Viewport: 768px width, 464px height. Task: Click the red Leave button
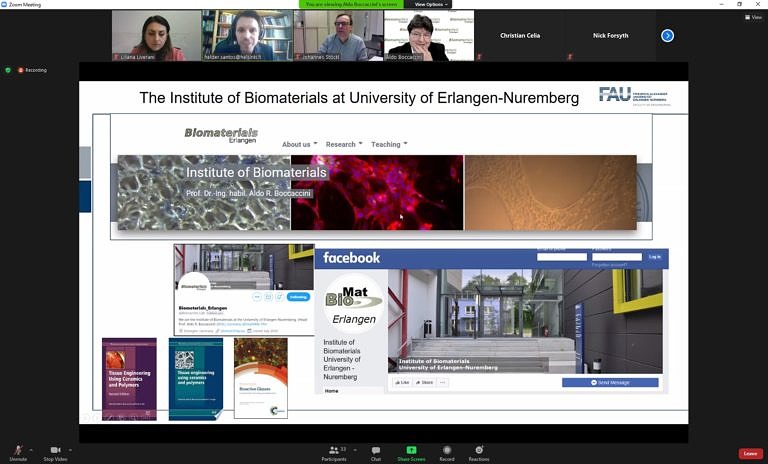750,453
